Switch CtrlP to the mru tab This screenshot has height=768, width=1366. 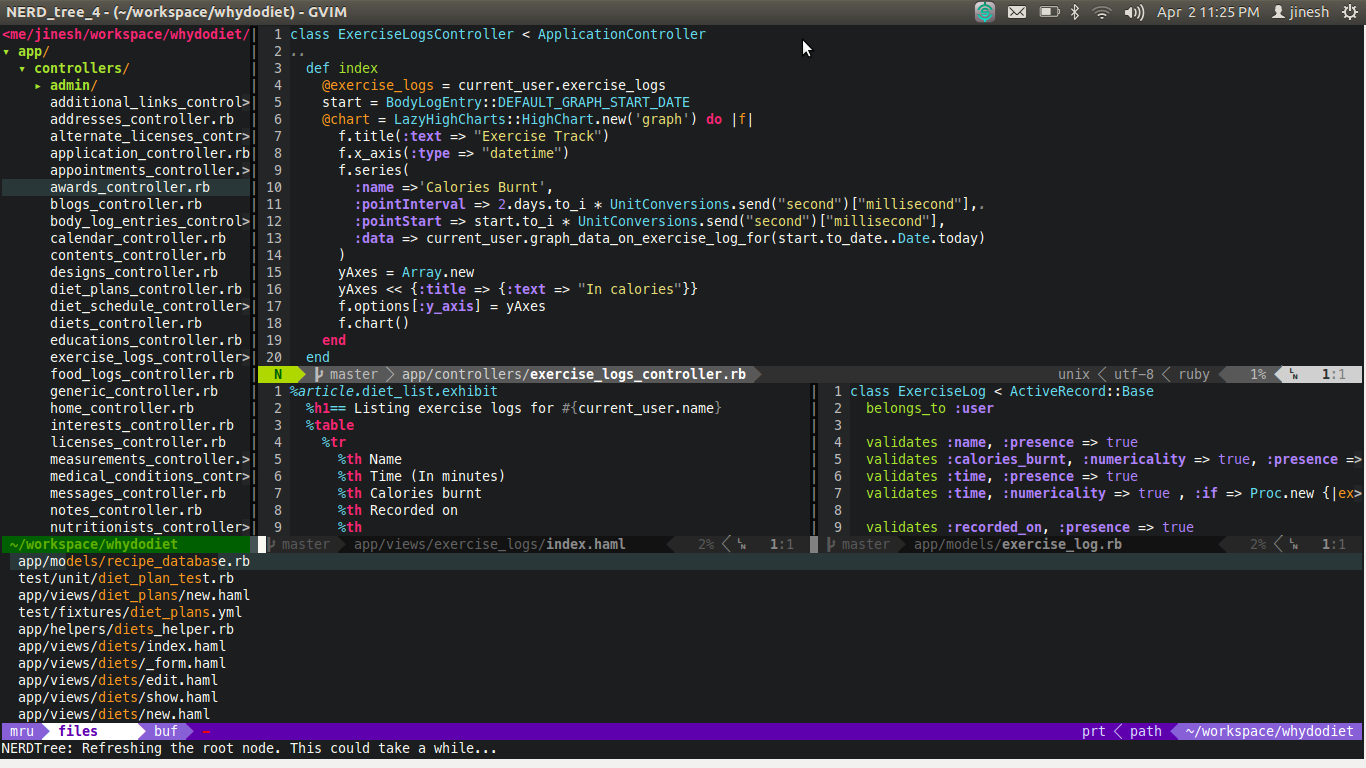pyautogui.click(x=21, y=731)
